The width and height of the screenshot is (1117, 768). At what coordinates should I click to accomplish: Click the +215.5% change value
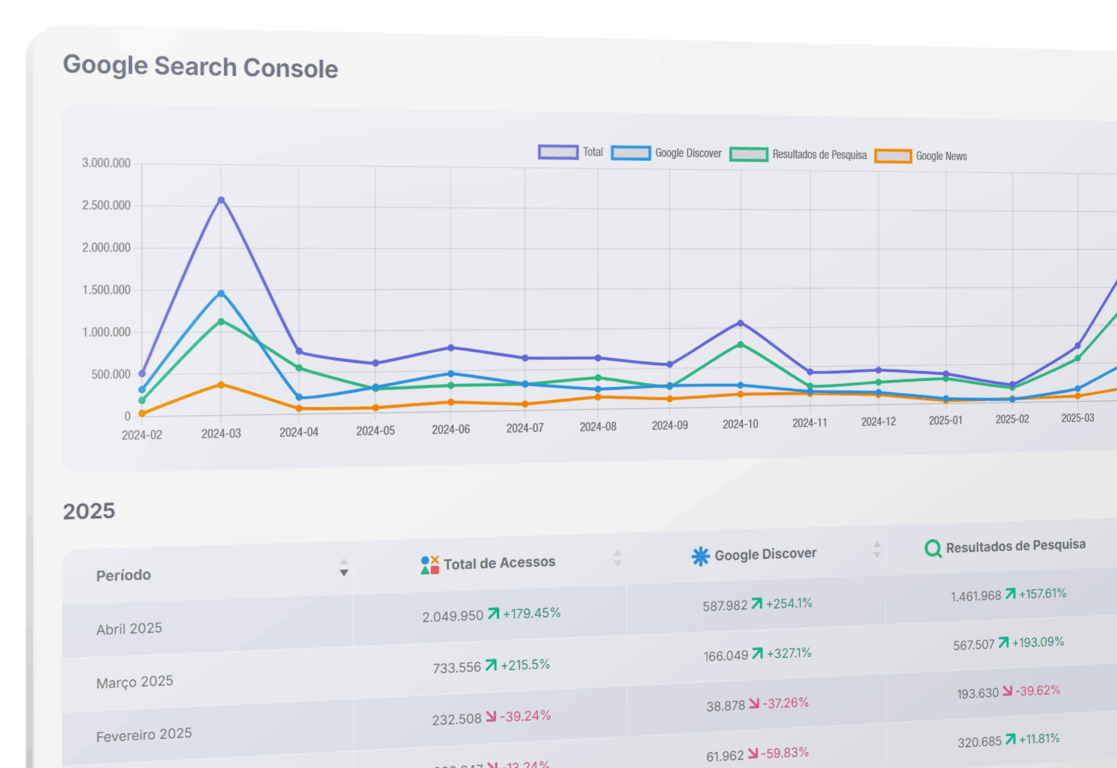click(525, 665)
